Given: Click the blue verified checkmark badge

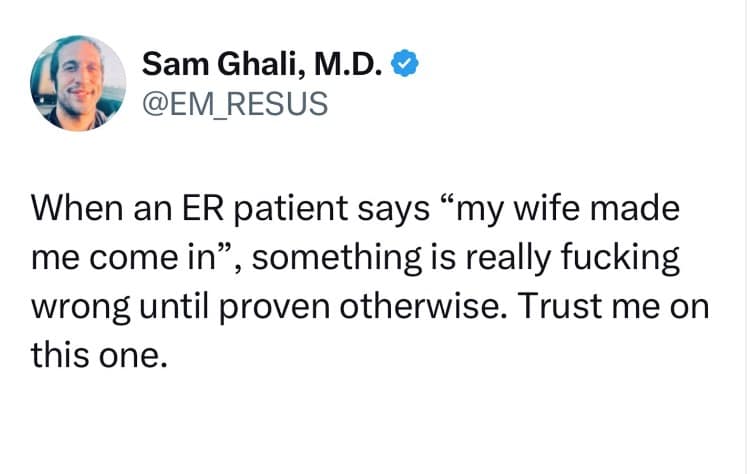Looking at the screenshot, I should tap(403, 65).
